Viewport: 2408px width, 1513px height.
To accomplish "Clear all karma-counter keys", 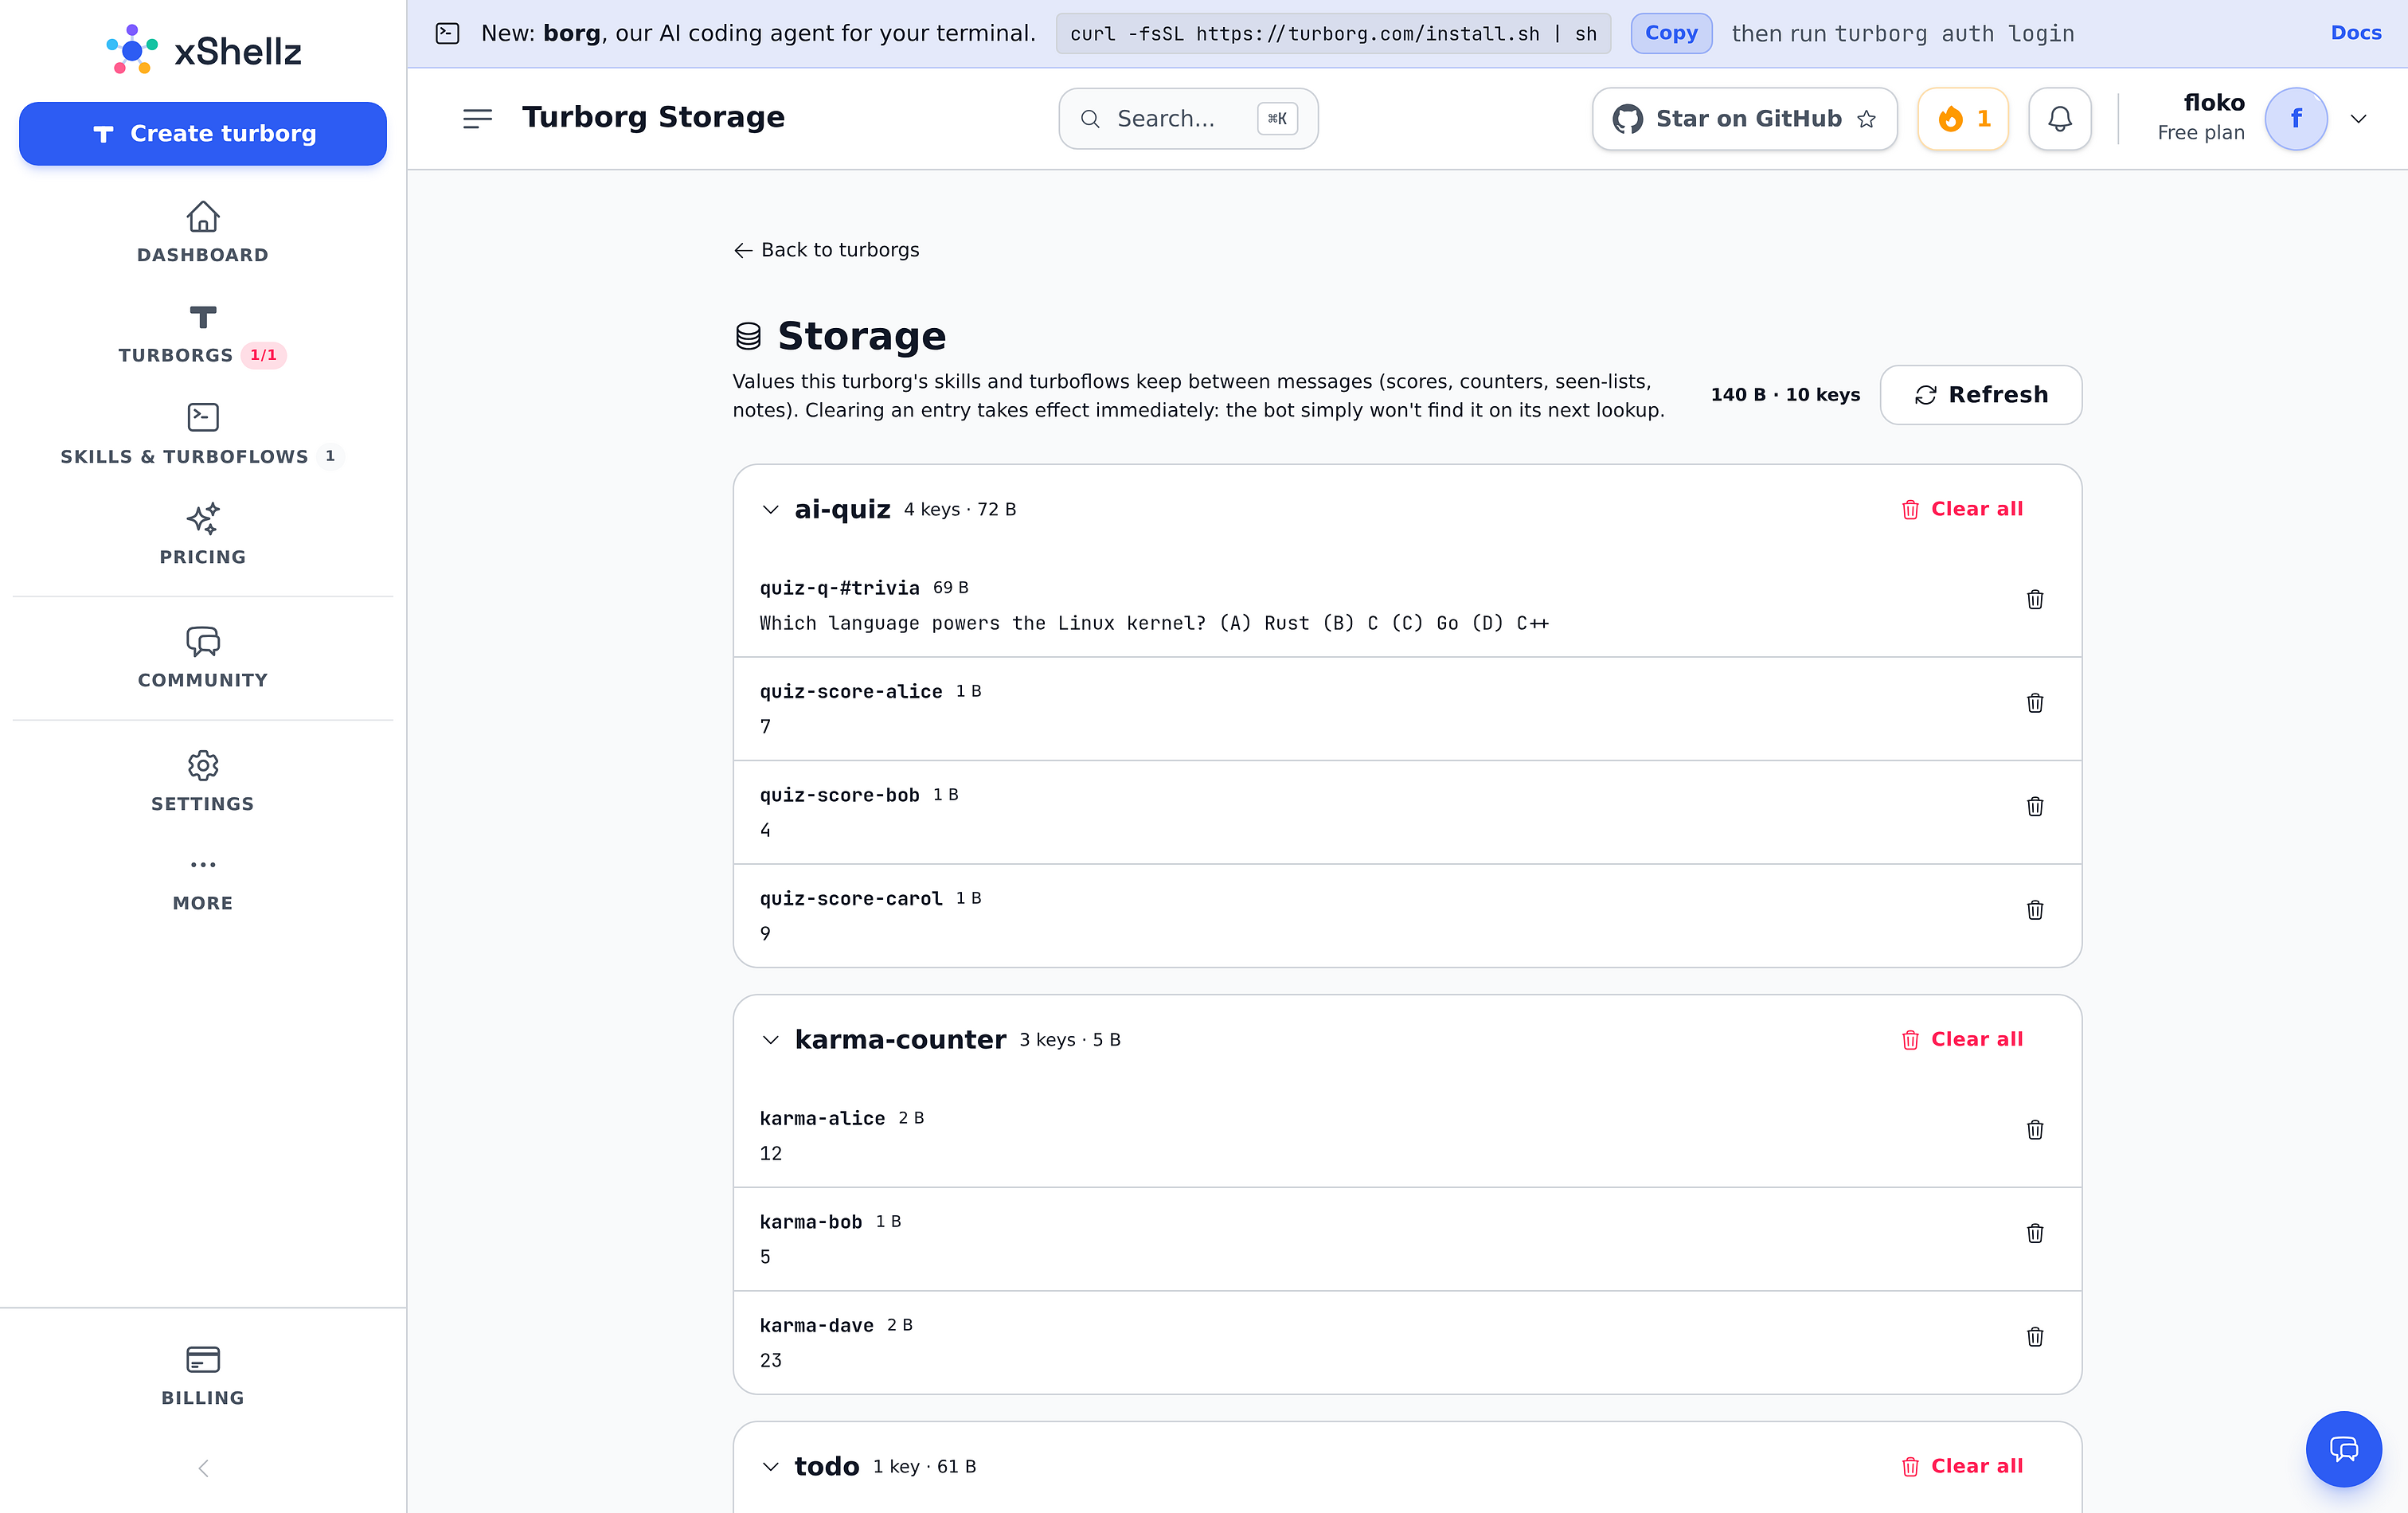I will (x=1962, y=1039).
